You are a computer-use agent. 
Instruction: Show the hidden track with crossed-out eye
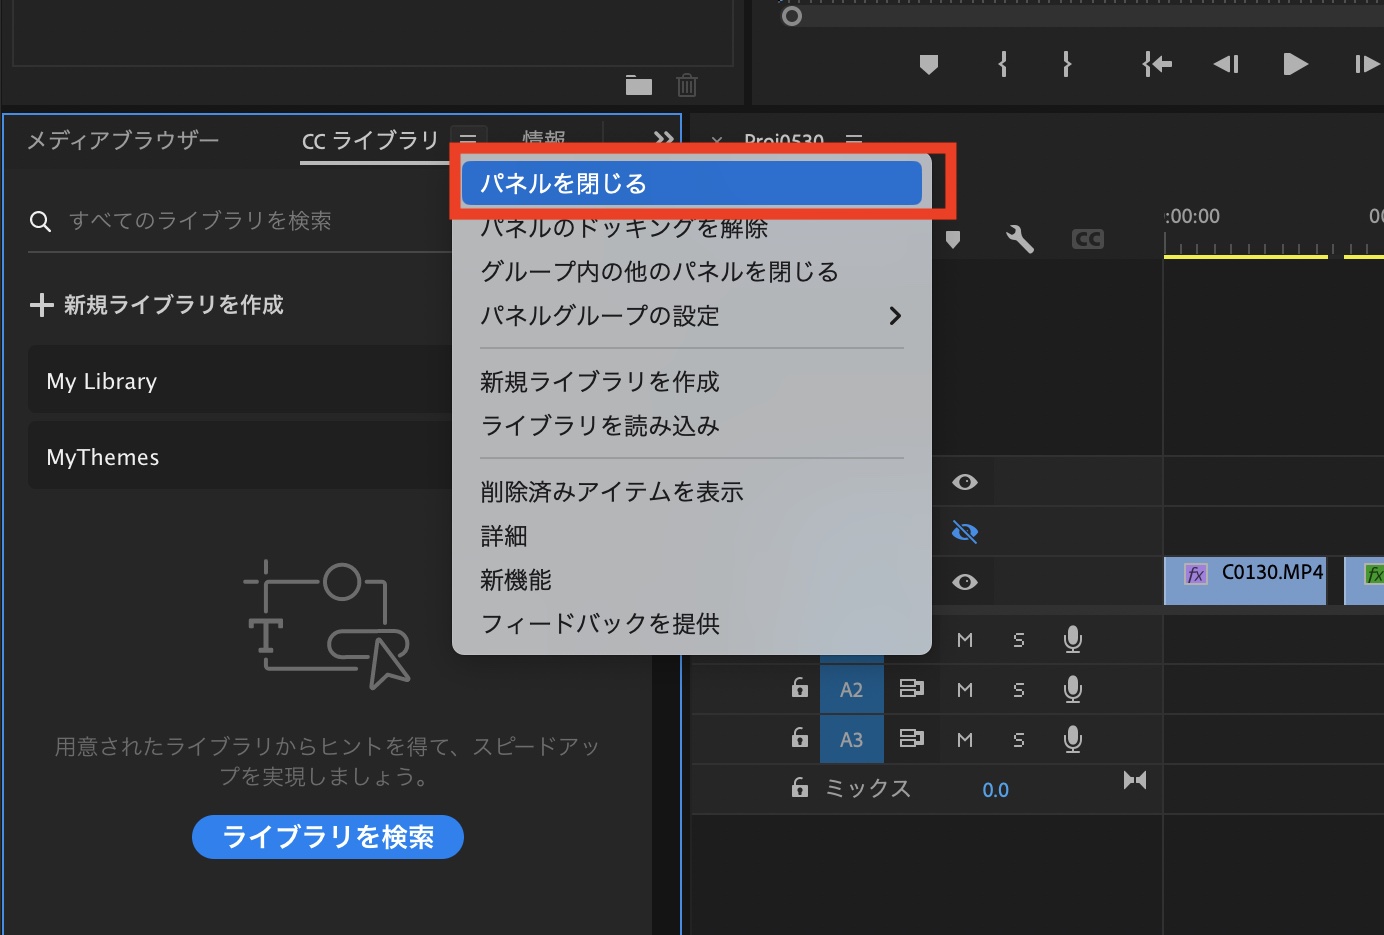pos(965,532)
